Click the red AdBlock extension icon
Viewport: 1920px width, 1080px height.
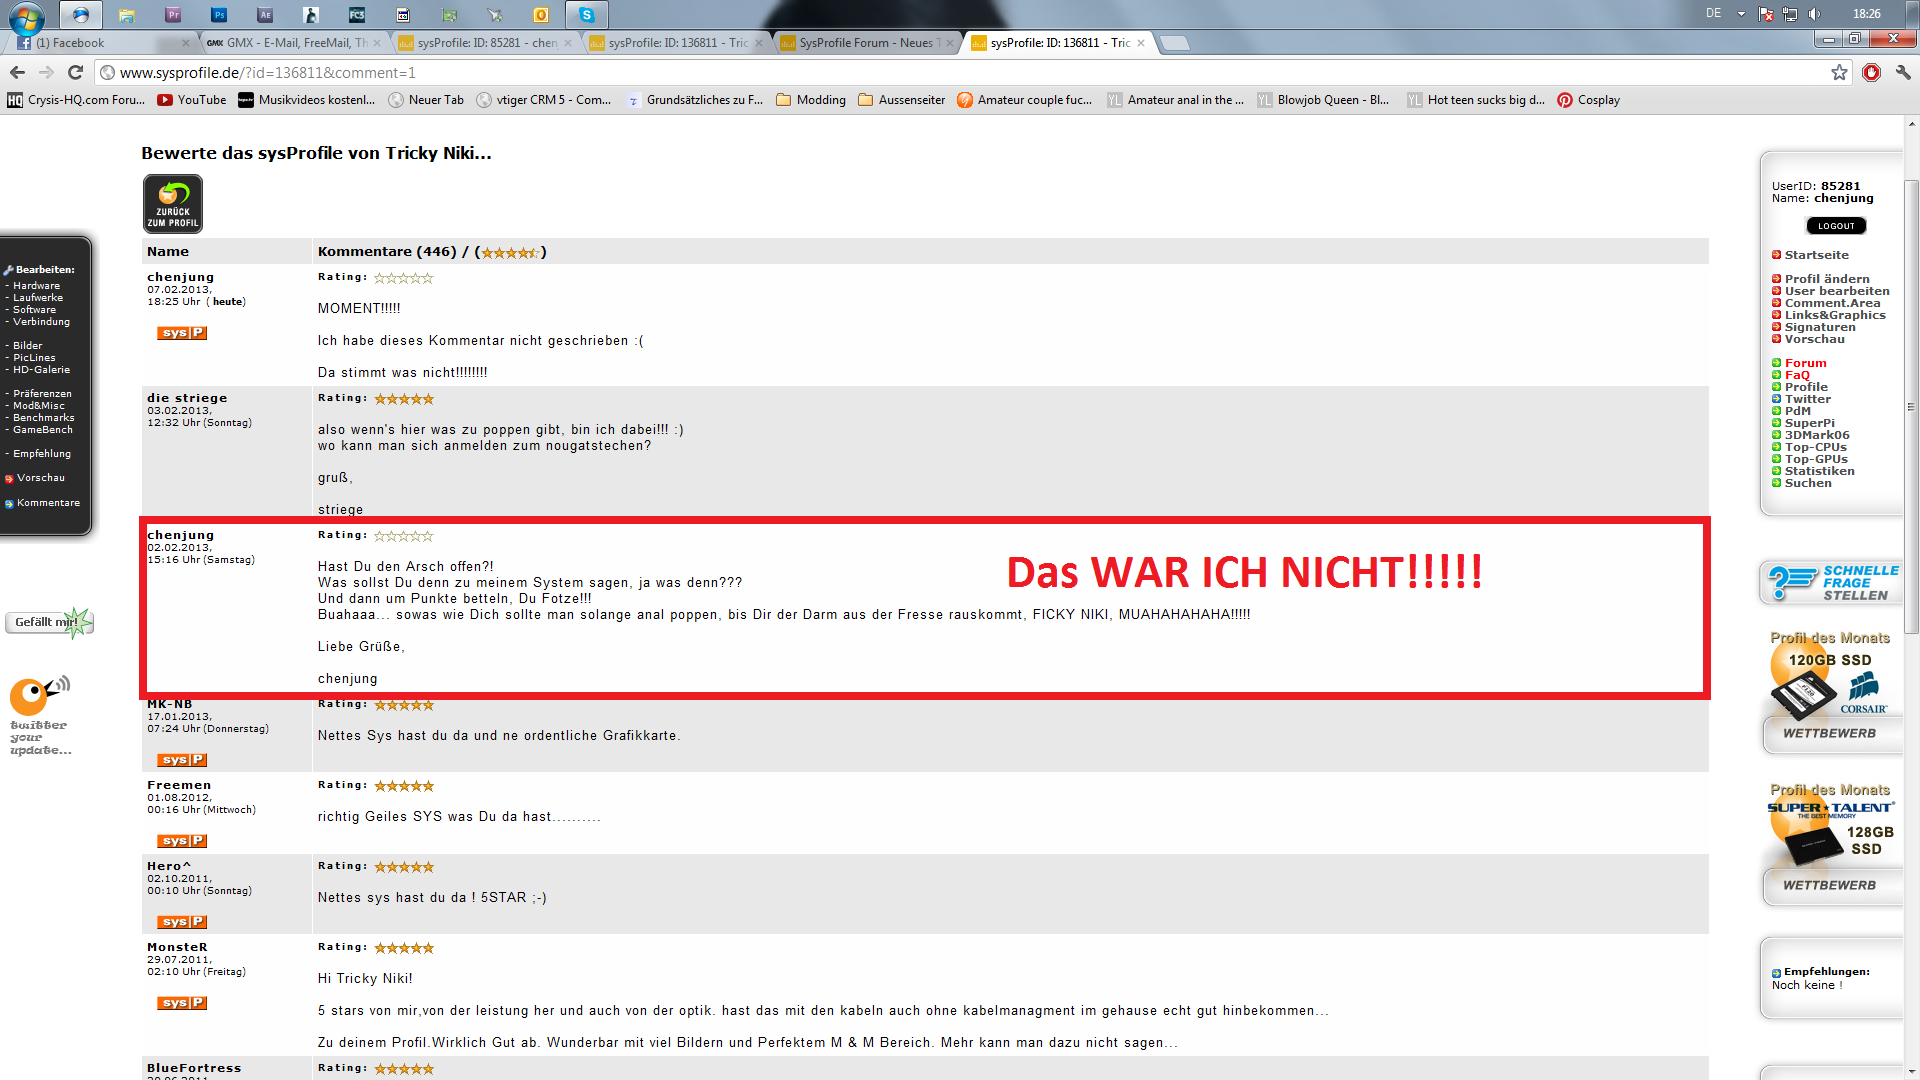[x=1872, y=72]
